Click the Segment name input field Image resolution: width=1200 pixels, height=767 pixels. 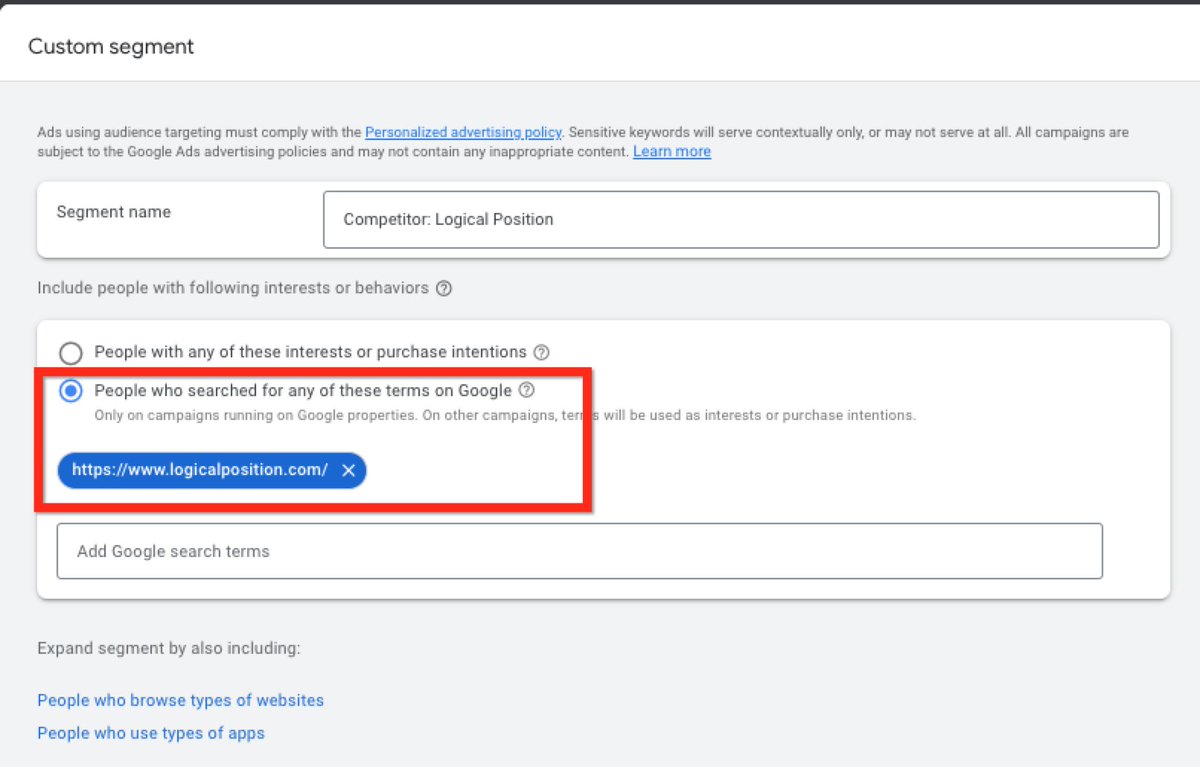click(x=741, y=219)
